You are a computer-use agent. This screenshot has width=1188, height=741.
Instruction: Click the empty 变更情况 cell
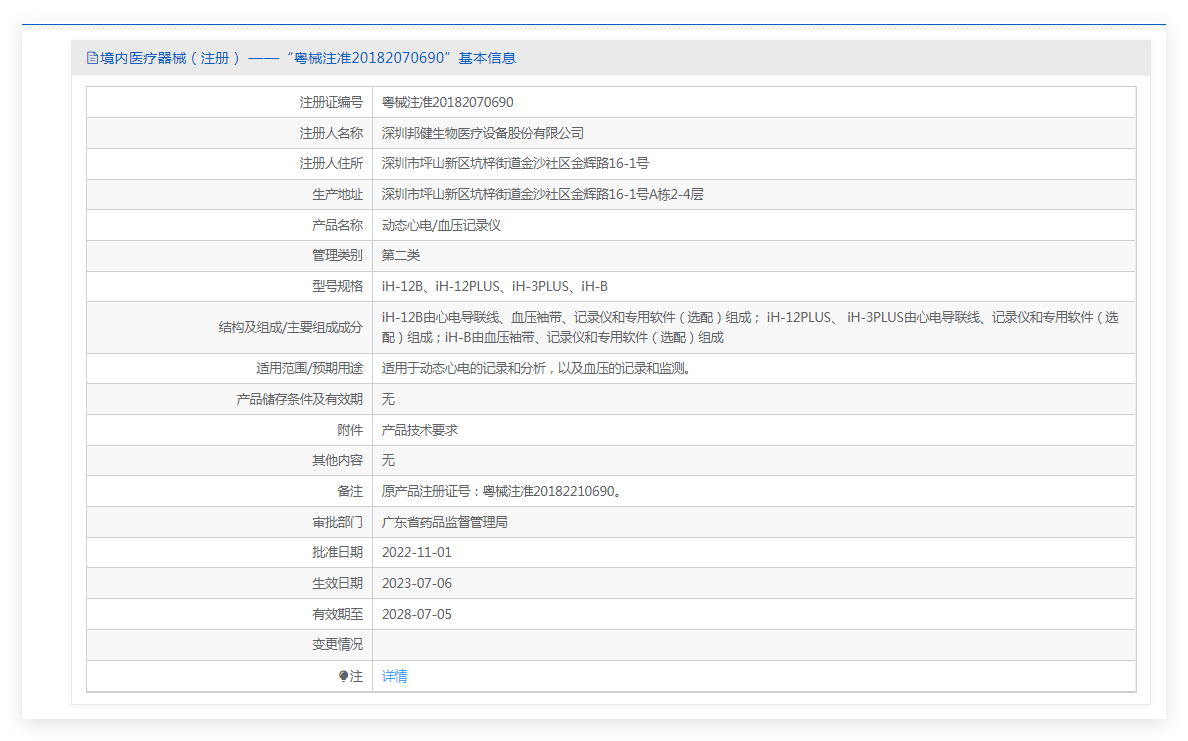coord(754,645)
